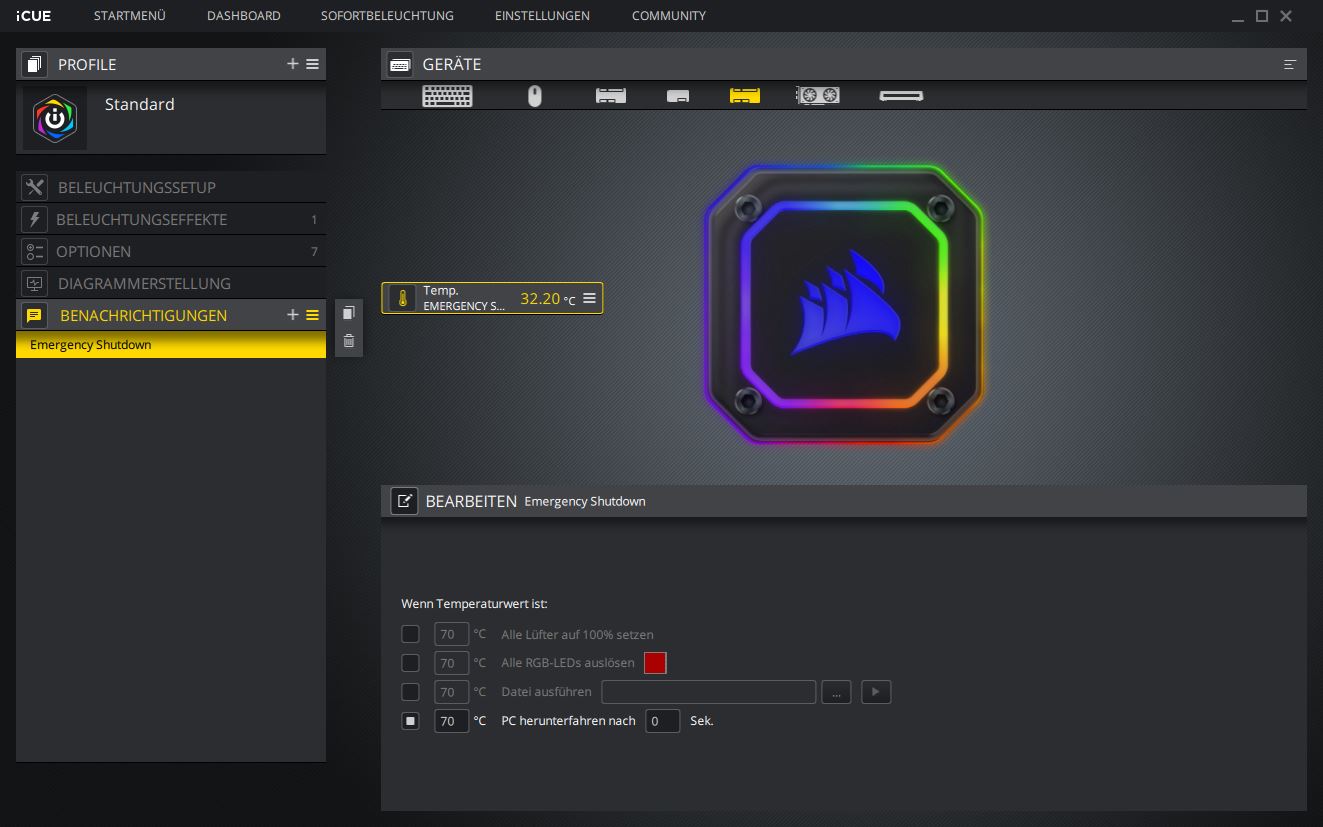Edit temperature field for Datei ausführen
This screenshot has width=1323, height=827.
pyautogui.click(x=451, y=692)
